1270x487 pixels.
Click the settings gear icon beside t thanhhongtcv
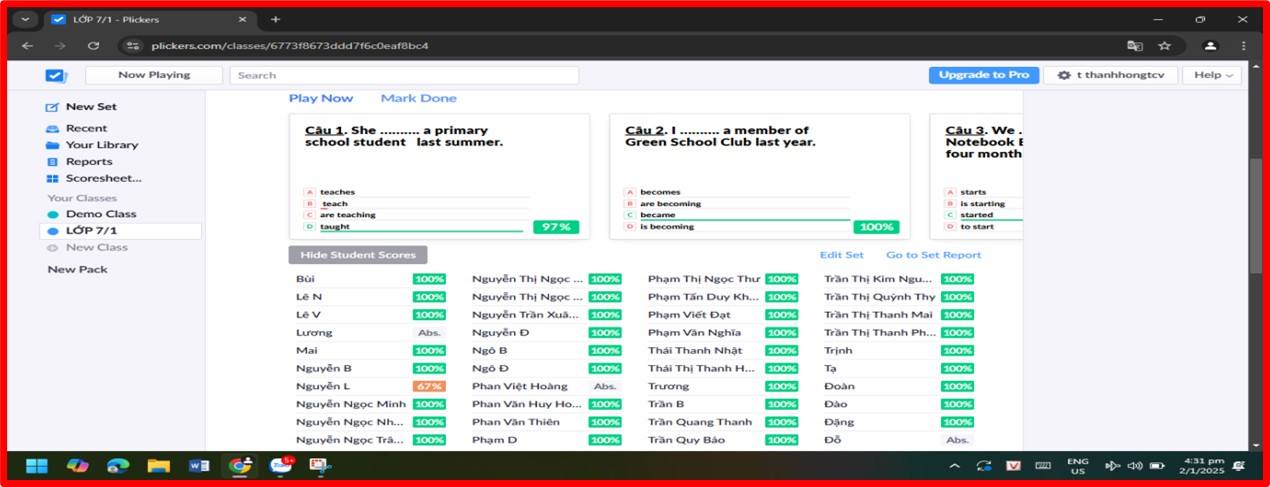click(1063, 75)
